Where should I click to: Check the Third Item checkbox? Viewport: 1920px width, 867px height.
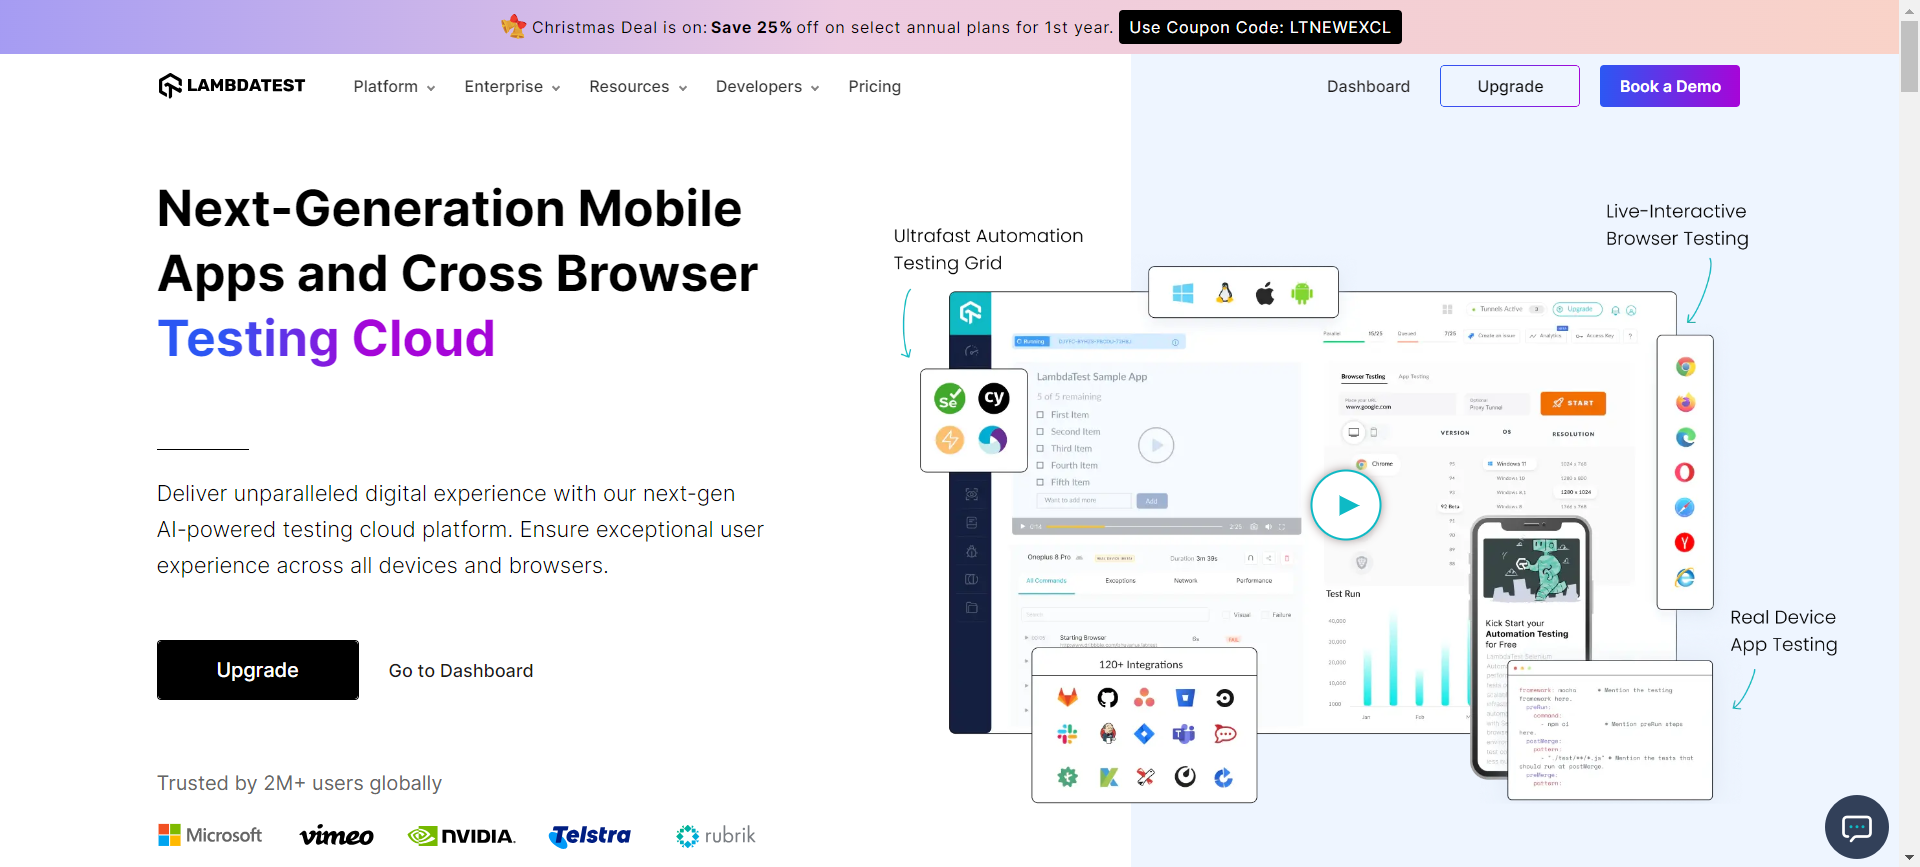[1040, 449]
